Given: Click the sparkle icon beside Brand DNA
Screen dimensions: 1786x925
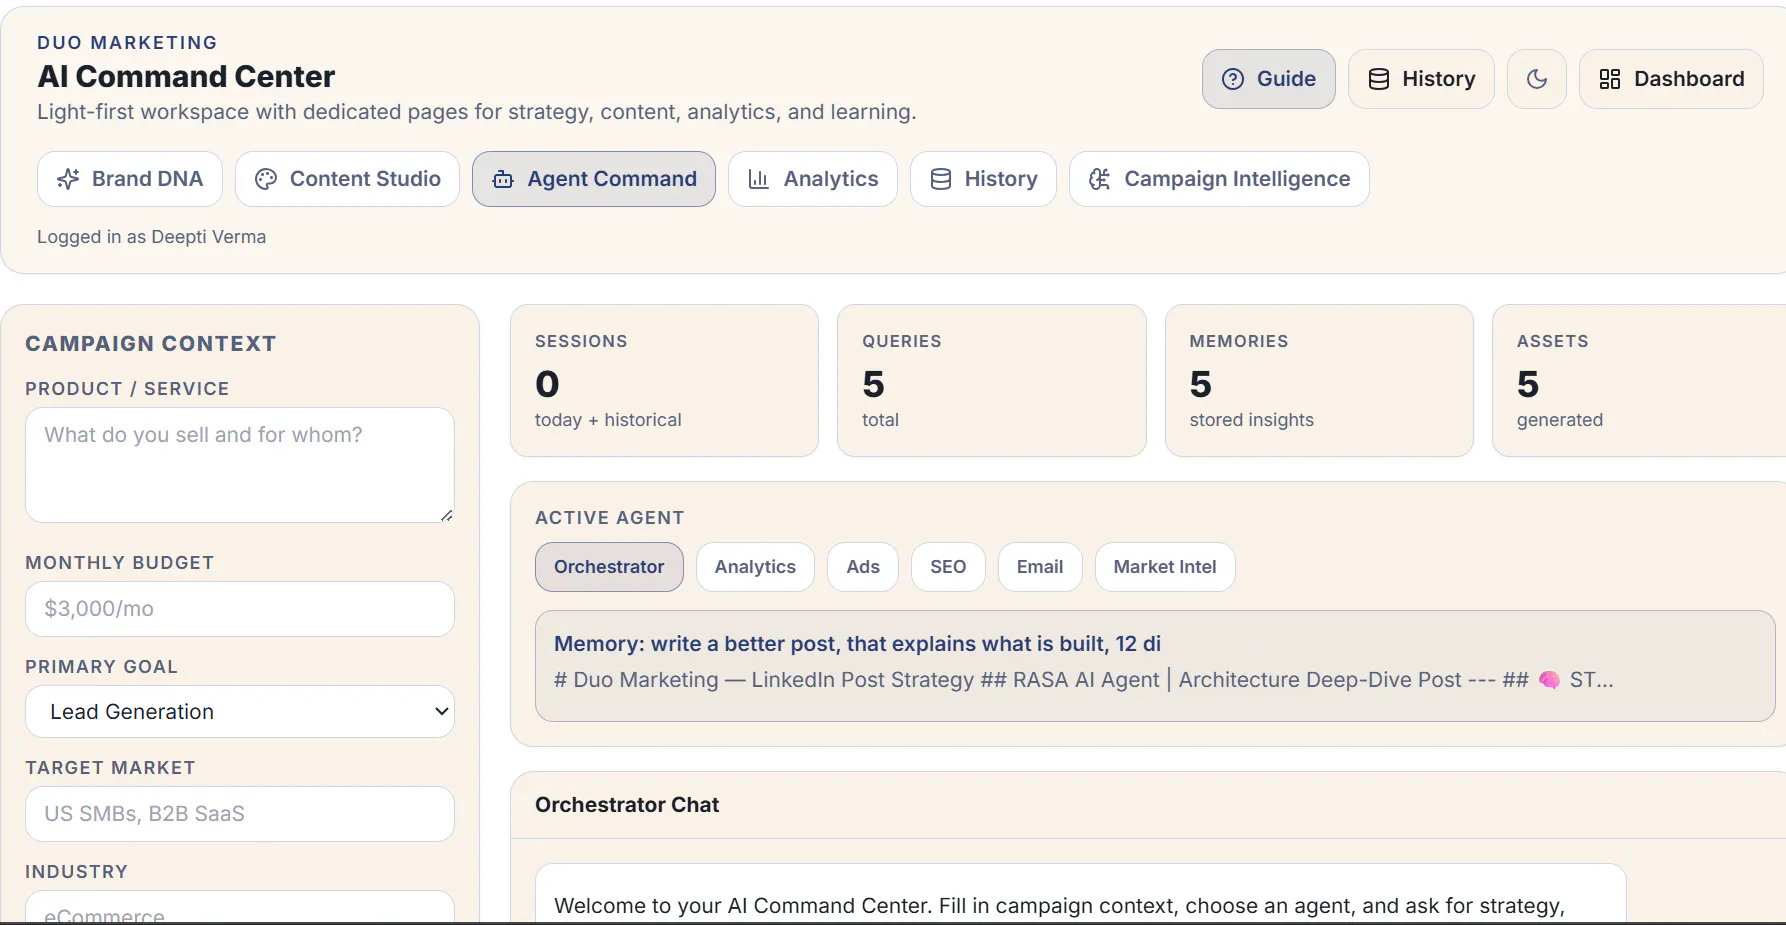Looking at the screenshot, I should click(x=68, y=179).
